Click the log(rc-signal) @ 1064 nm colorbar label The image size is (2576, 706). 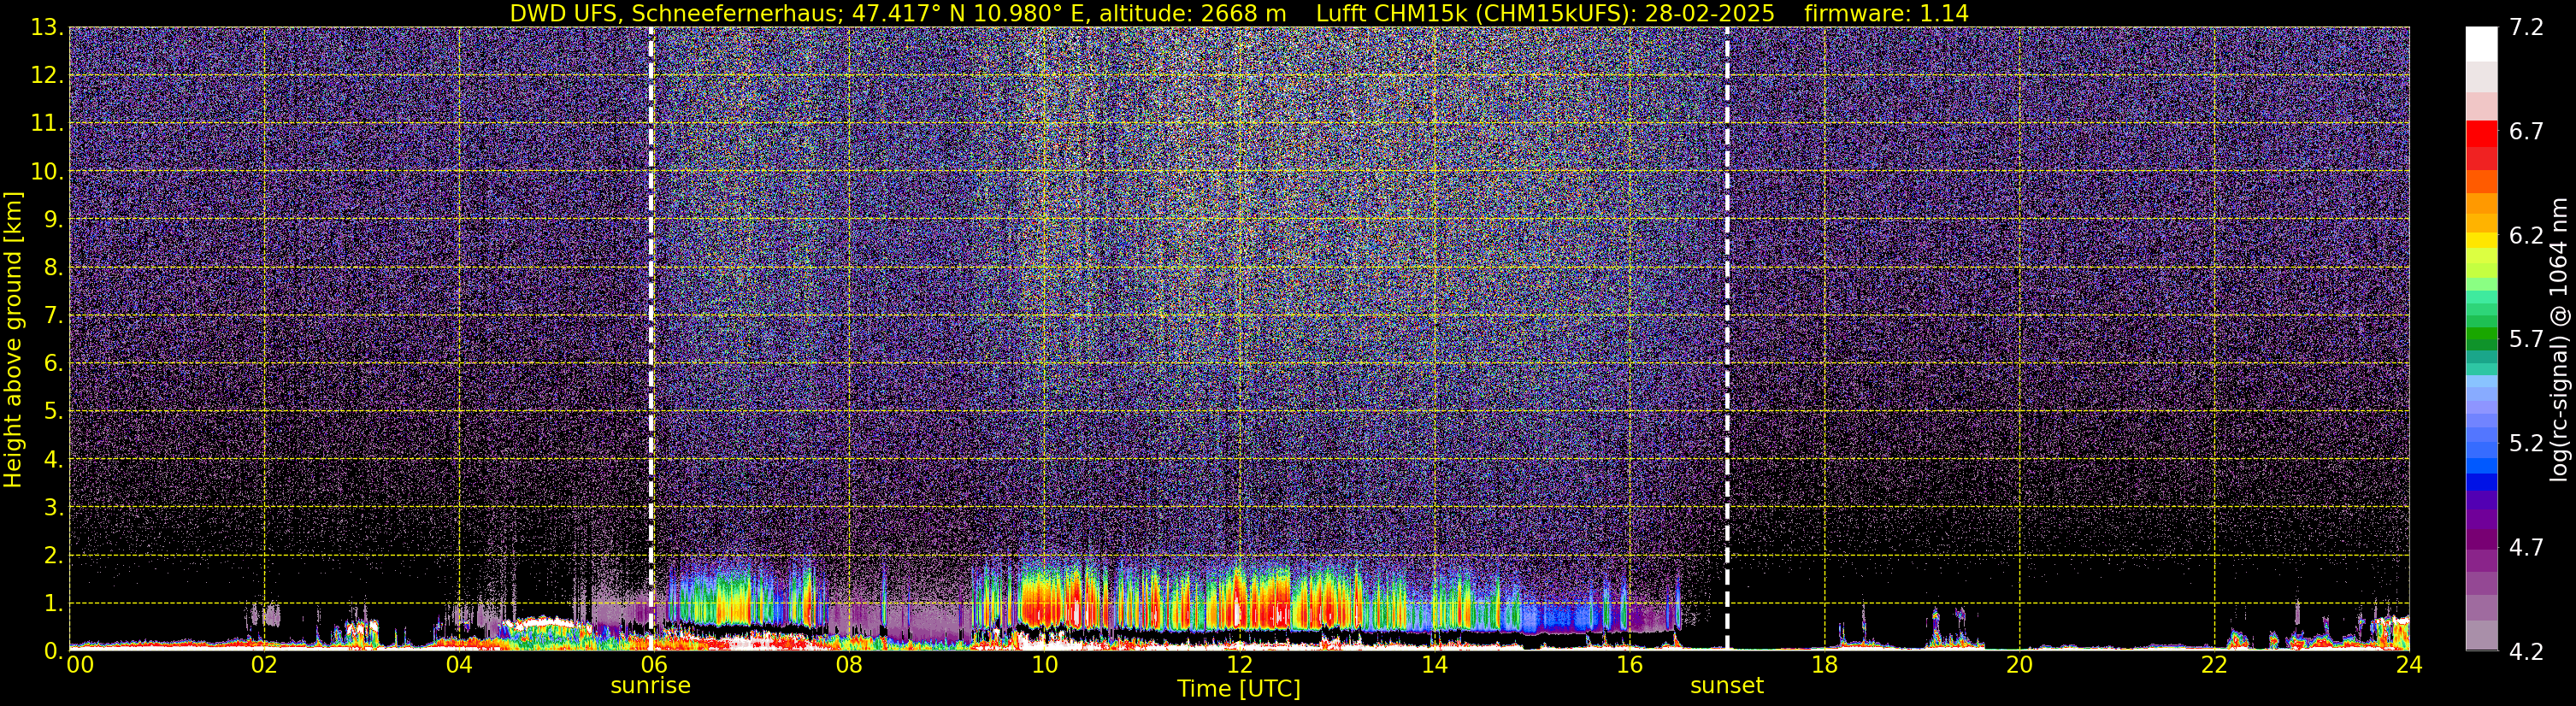2558,339
